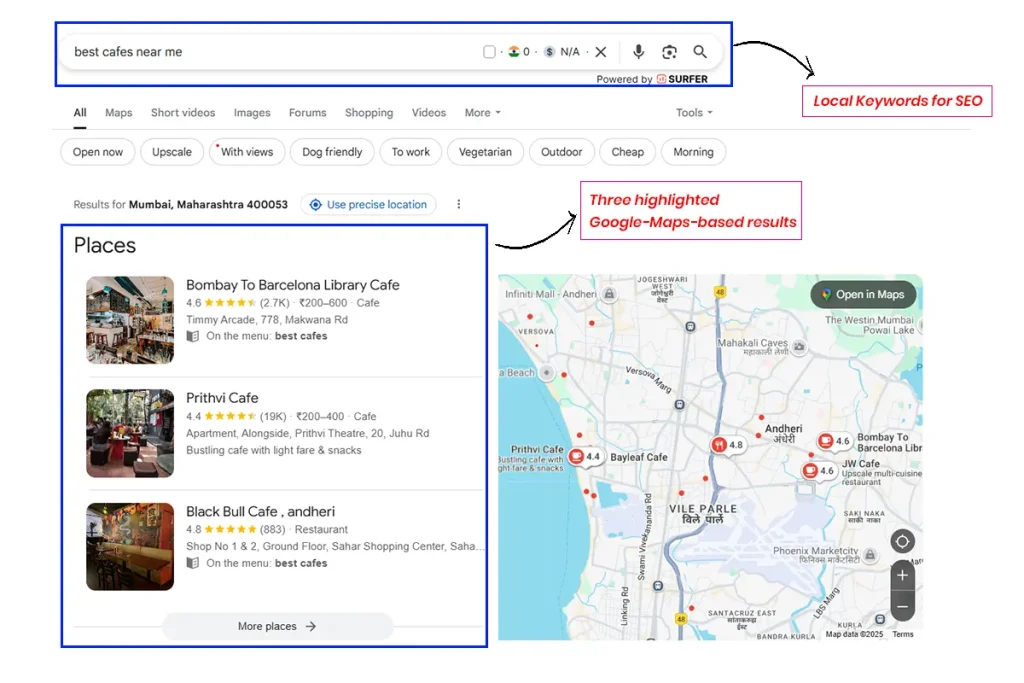The image size is (1024, 683).
Task: Click Bombay To Barcelona cafe photo thumbnail
Action: coord(130,320)
